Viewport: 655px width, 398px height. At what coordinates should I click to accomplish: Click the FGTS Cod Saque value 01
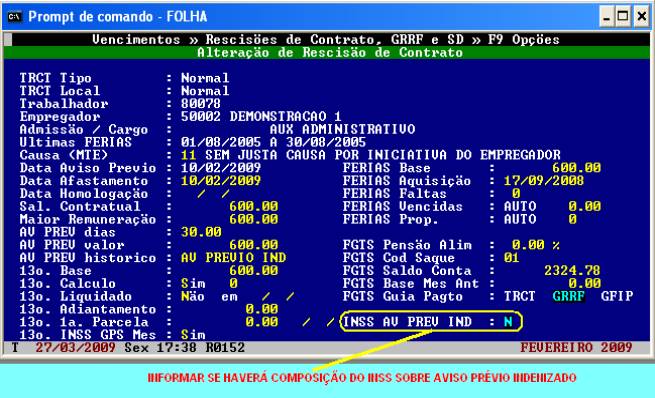tap(512, 258)
